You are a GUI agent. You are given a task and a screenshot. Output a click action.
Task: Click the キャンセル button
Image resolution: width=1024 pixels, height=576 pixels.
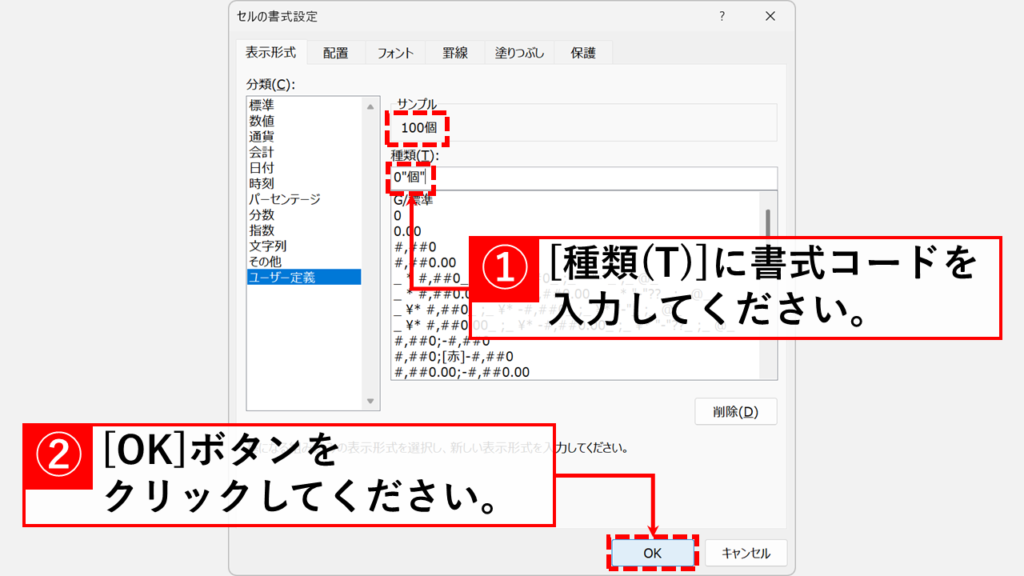pyautogui.click(x=746, y=553)
